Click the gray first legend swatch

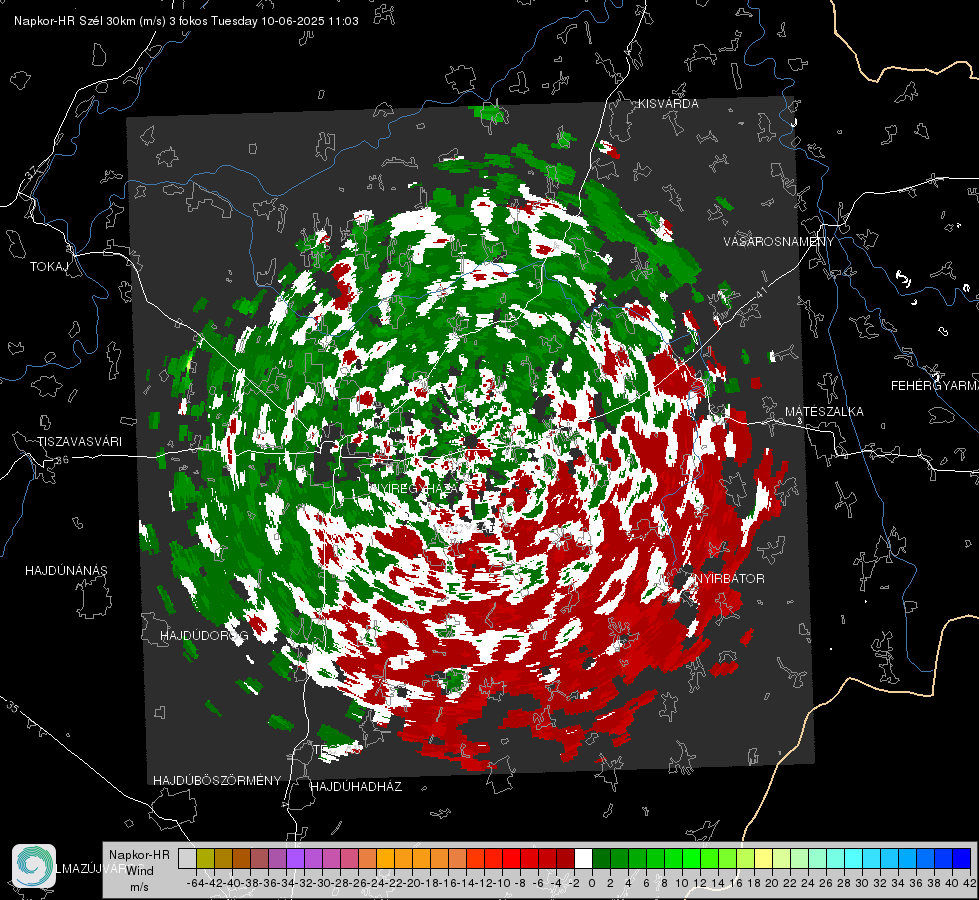click(187, 858)
